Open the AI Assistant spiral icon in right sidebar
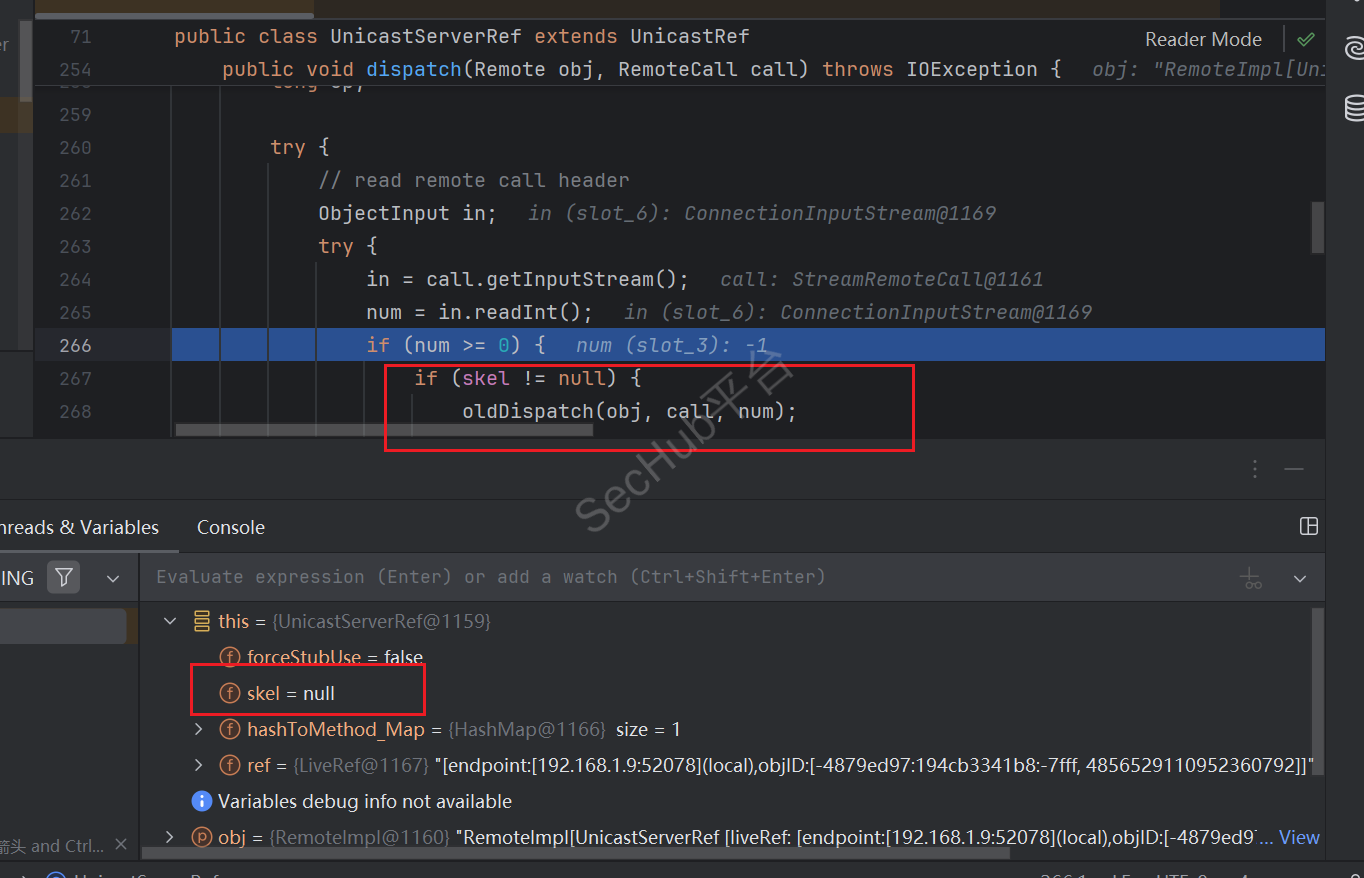Image resolution: width=1364 pixels, height=878 pixels. click(x=1354, y=48)
